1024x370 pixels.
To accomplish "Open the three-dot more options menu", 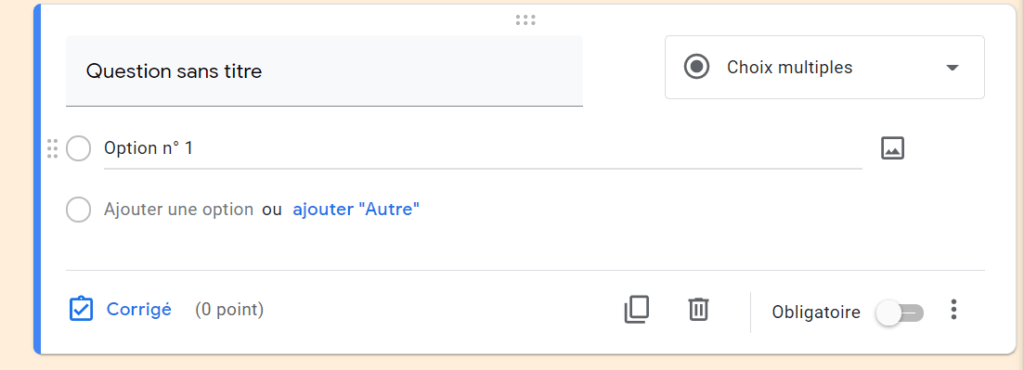I will pyautogui.click(x=953, y=309).
